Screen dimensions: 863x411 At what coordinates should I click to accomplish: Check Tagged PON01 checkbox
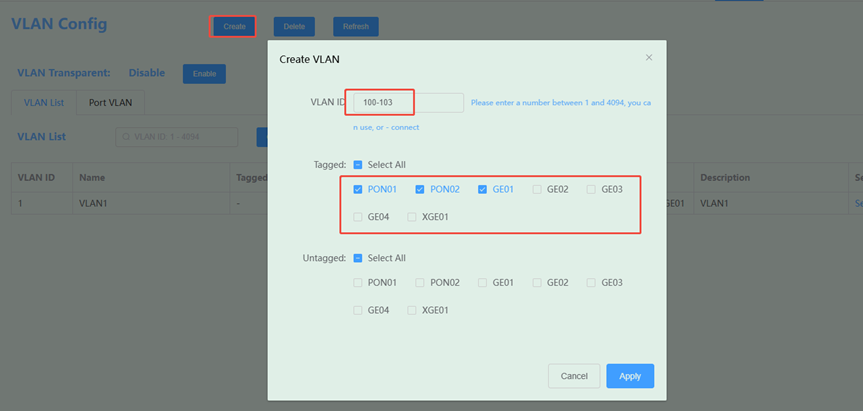[358, 189]
